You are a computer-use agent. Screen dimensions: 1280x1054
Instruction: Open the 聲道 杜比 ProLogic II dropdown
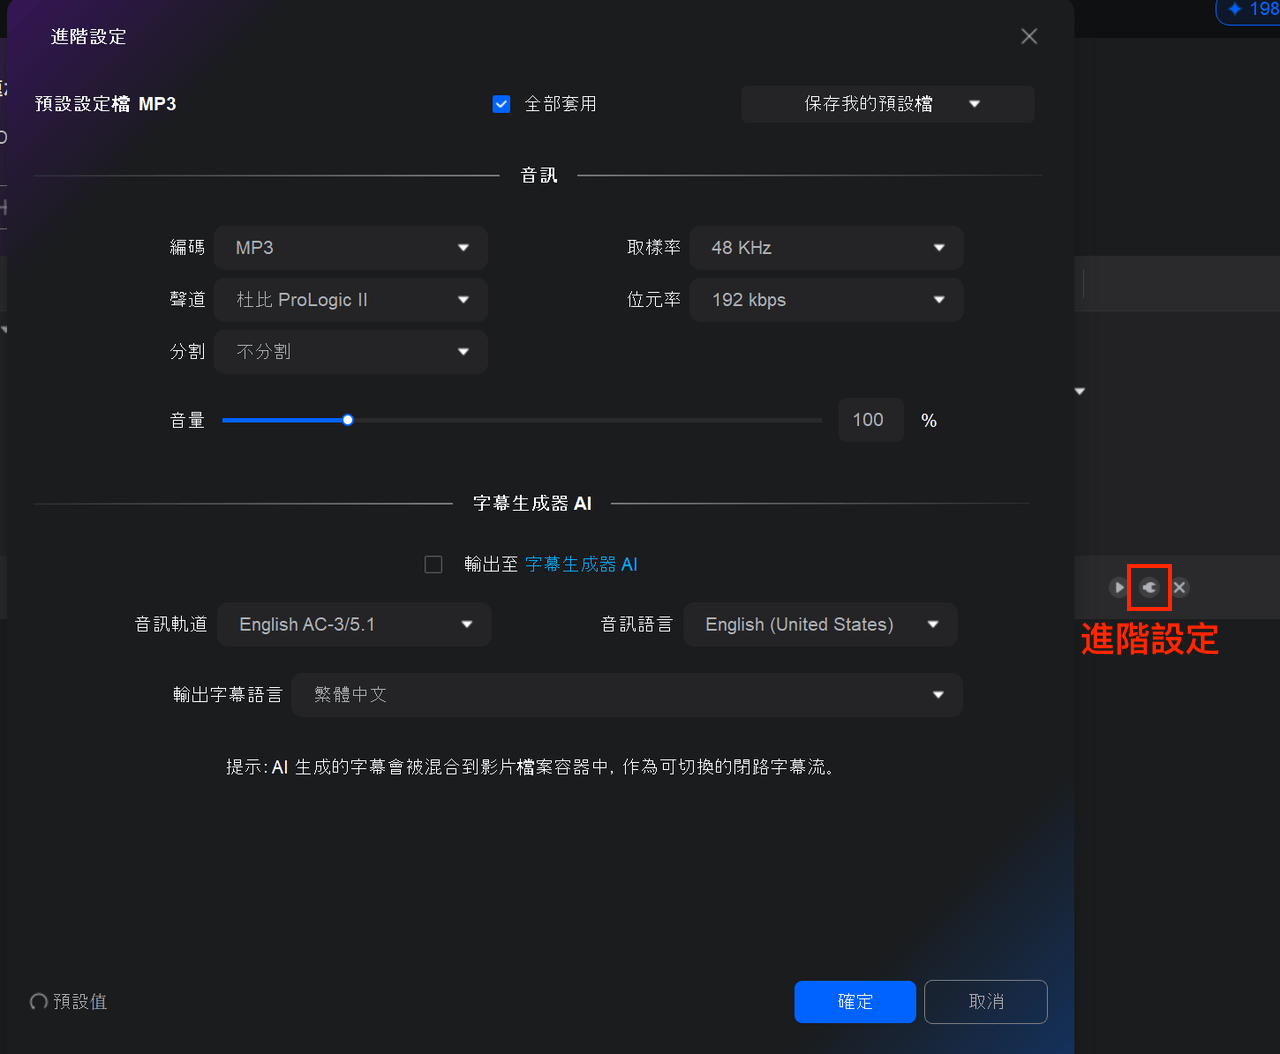point(351,300)
